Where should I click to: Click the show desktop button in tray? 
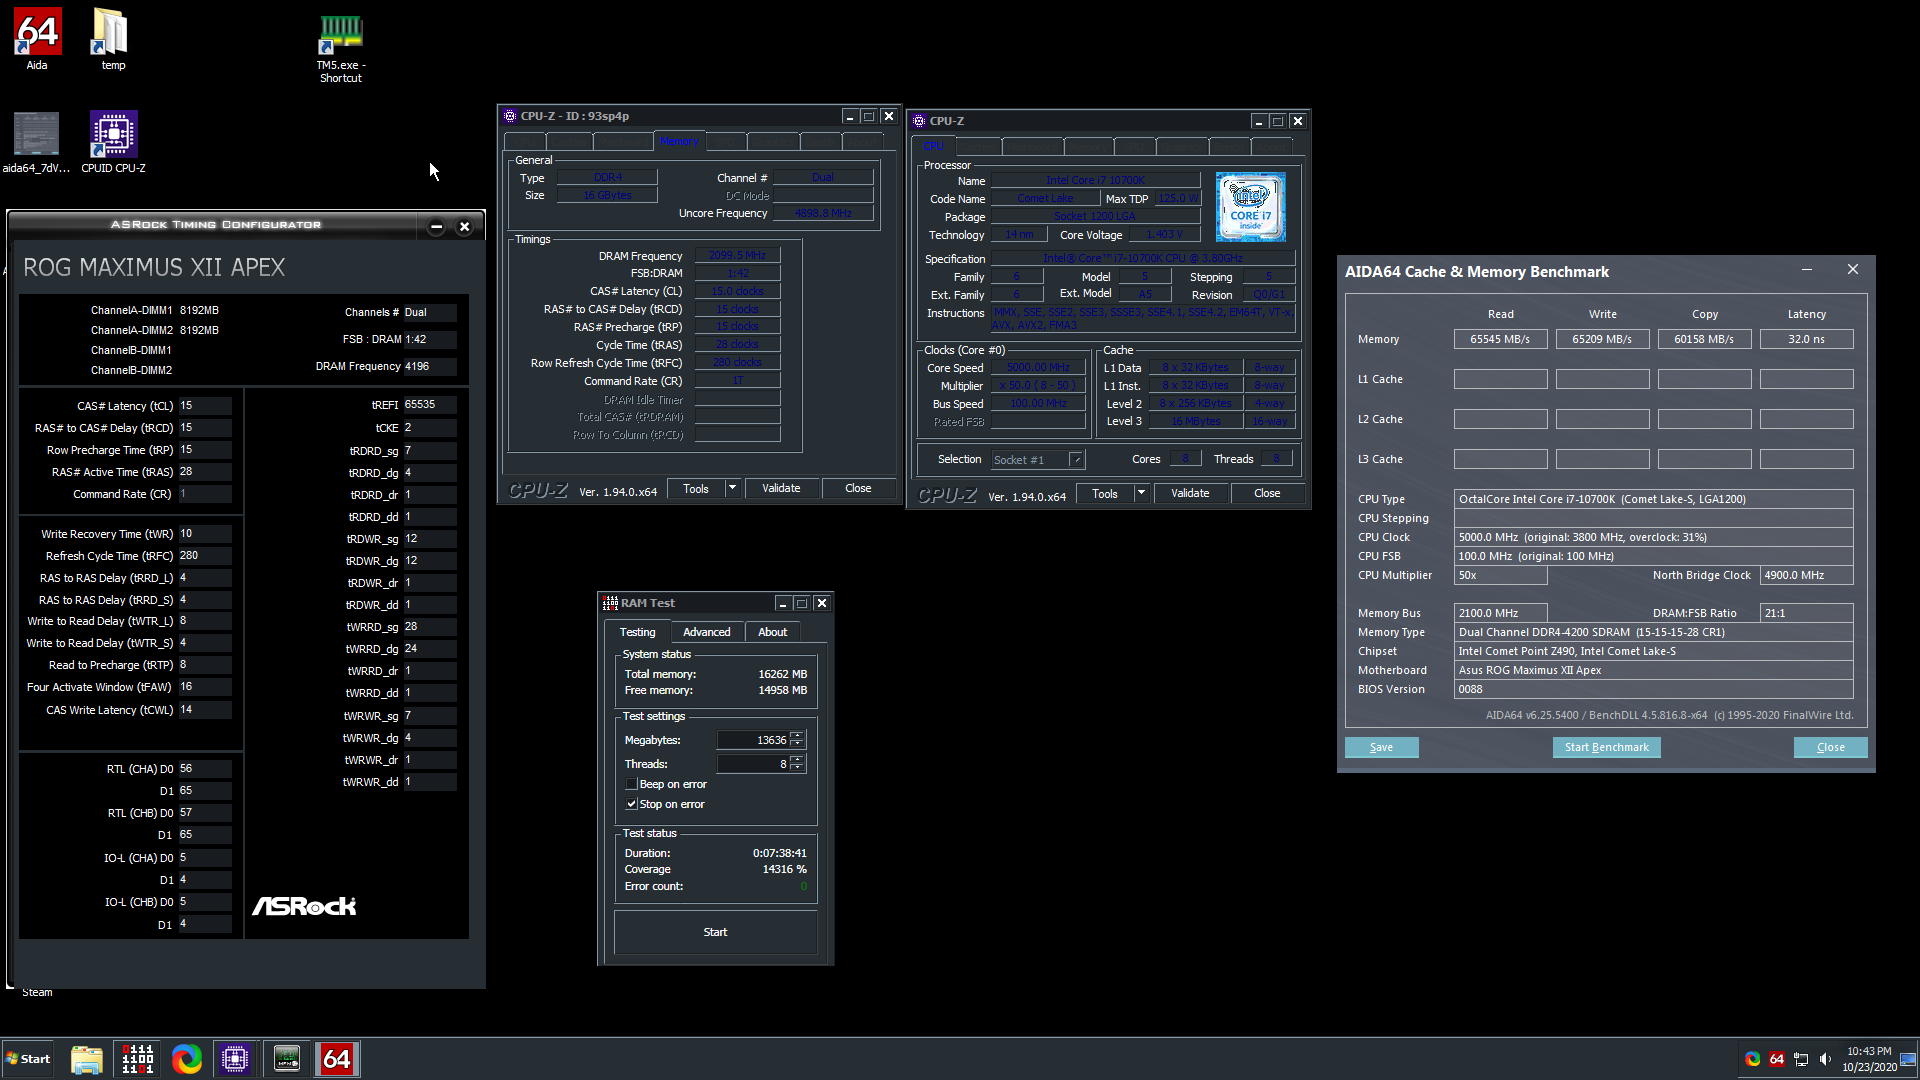tap(1908, 1059)
